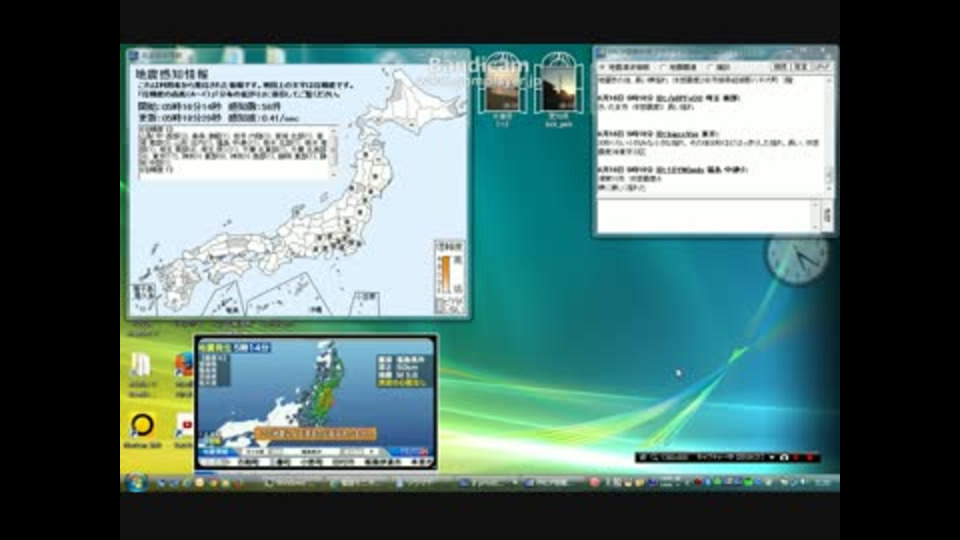960x540 pixels.
Task: Toggle the third checkbox in chat window toolbar
Action: (x=711, y=67)
